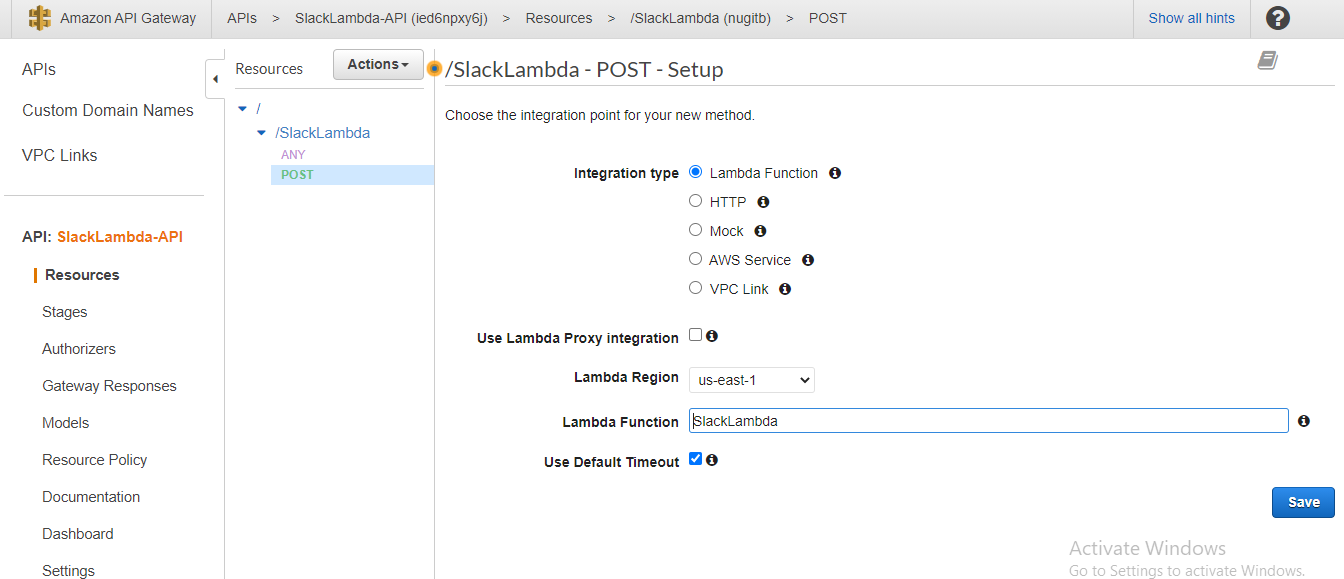Enable Use Lambda Proxy integration checkbox
This screenshot has width=1344, height=579.
click(x=696, y=335)
